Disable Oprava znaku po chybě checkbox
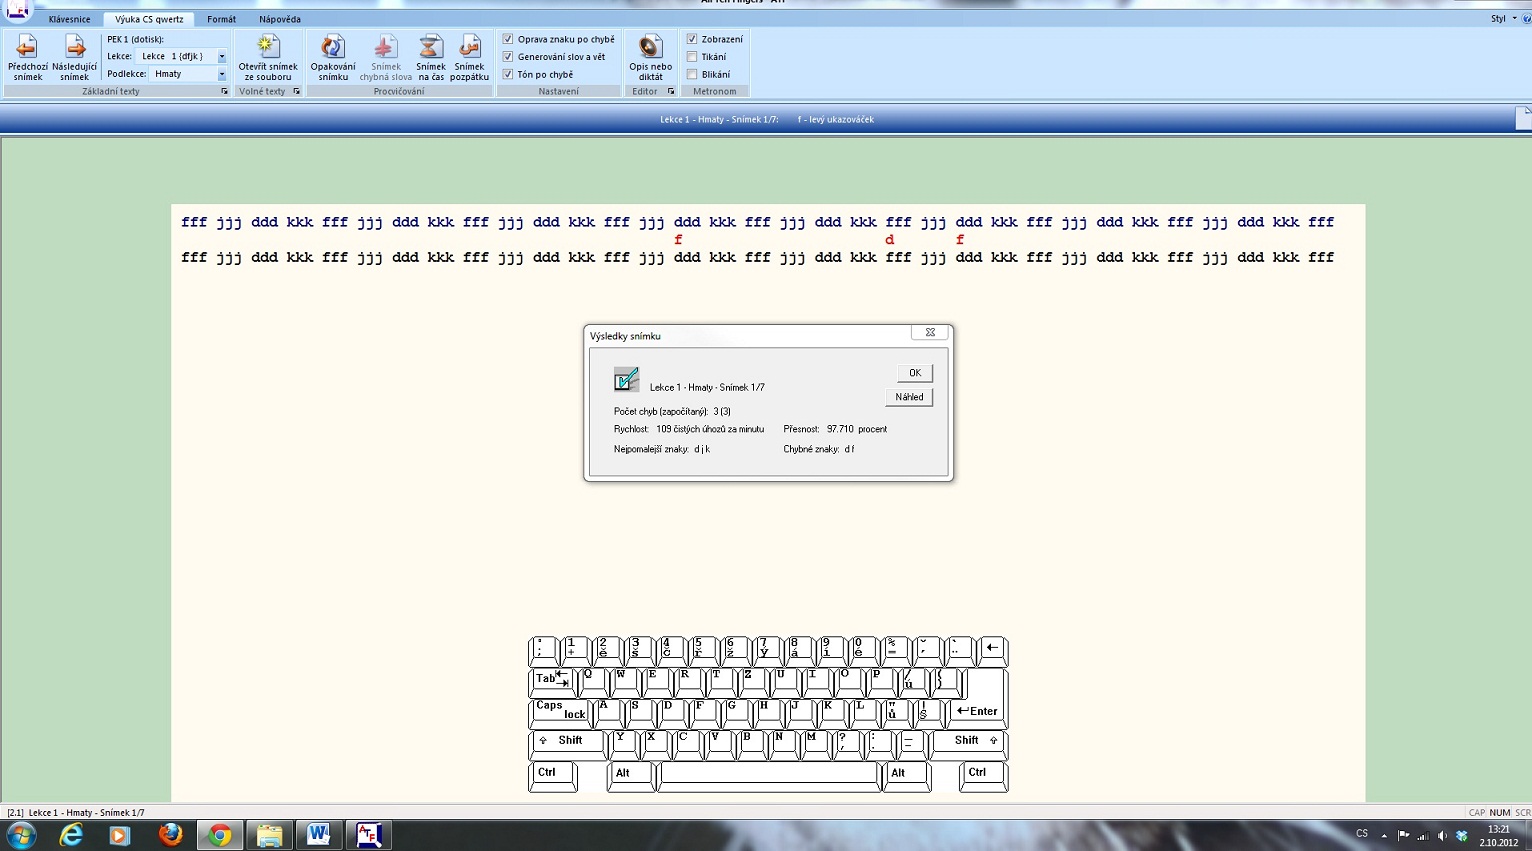Viewport: 1532px width, 851px height. tap(508, 39)
